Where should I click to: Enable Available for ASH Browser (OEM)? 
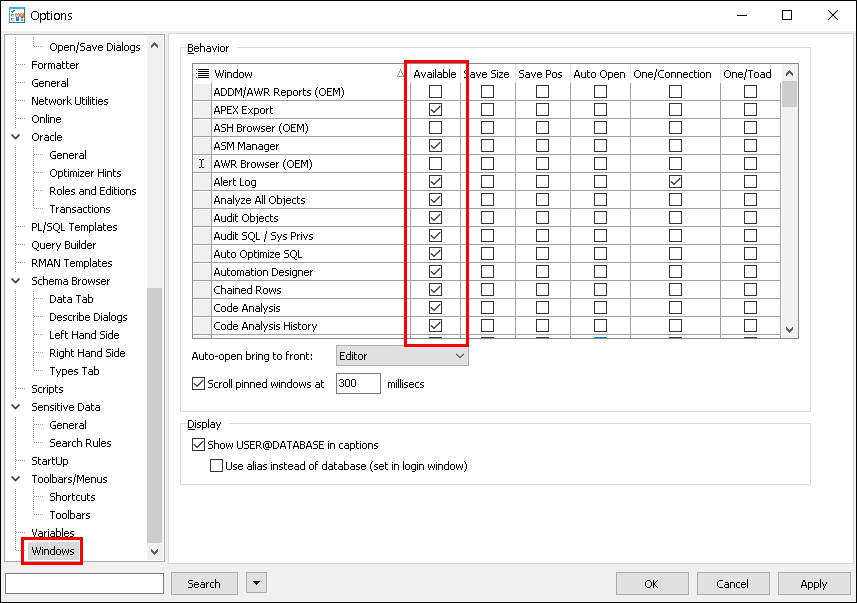[x=435, y=128]
